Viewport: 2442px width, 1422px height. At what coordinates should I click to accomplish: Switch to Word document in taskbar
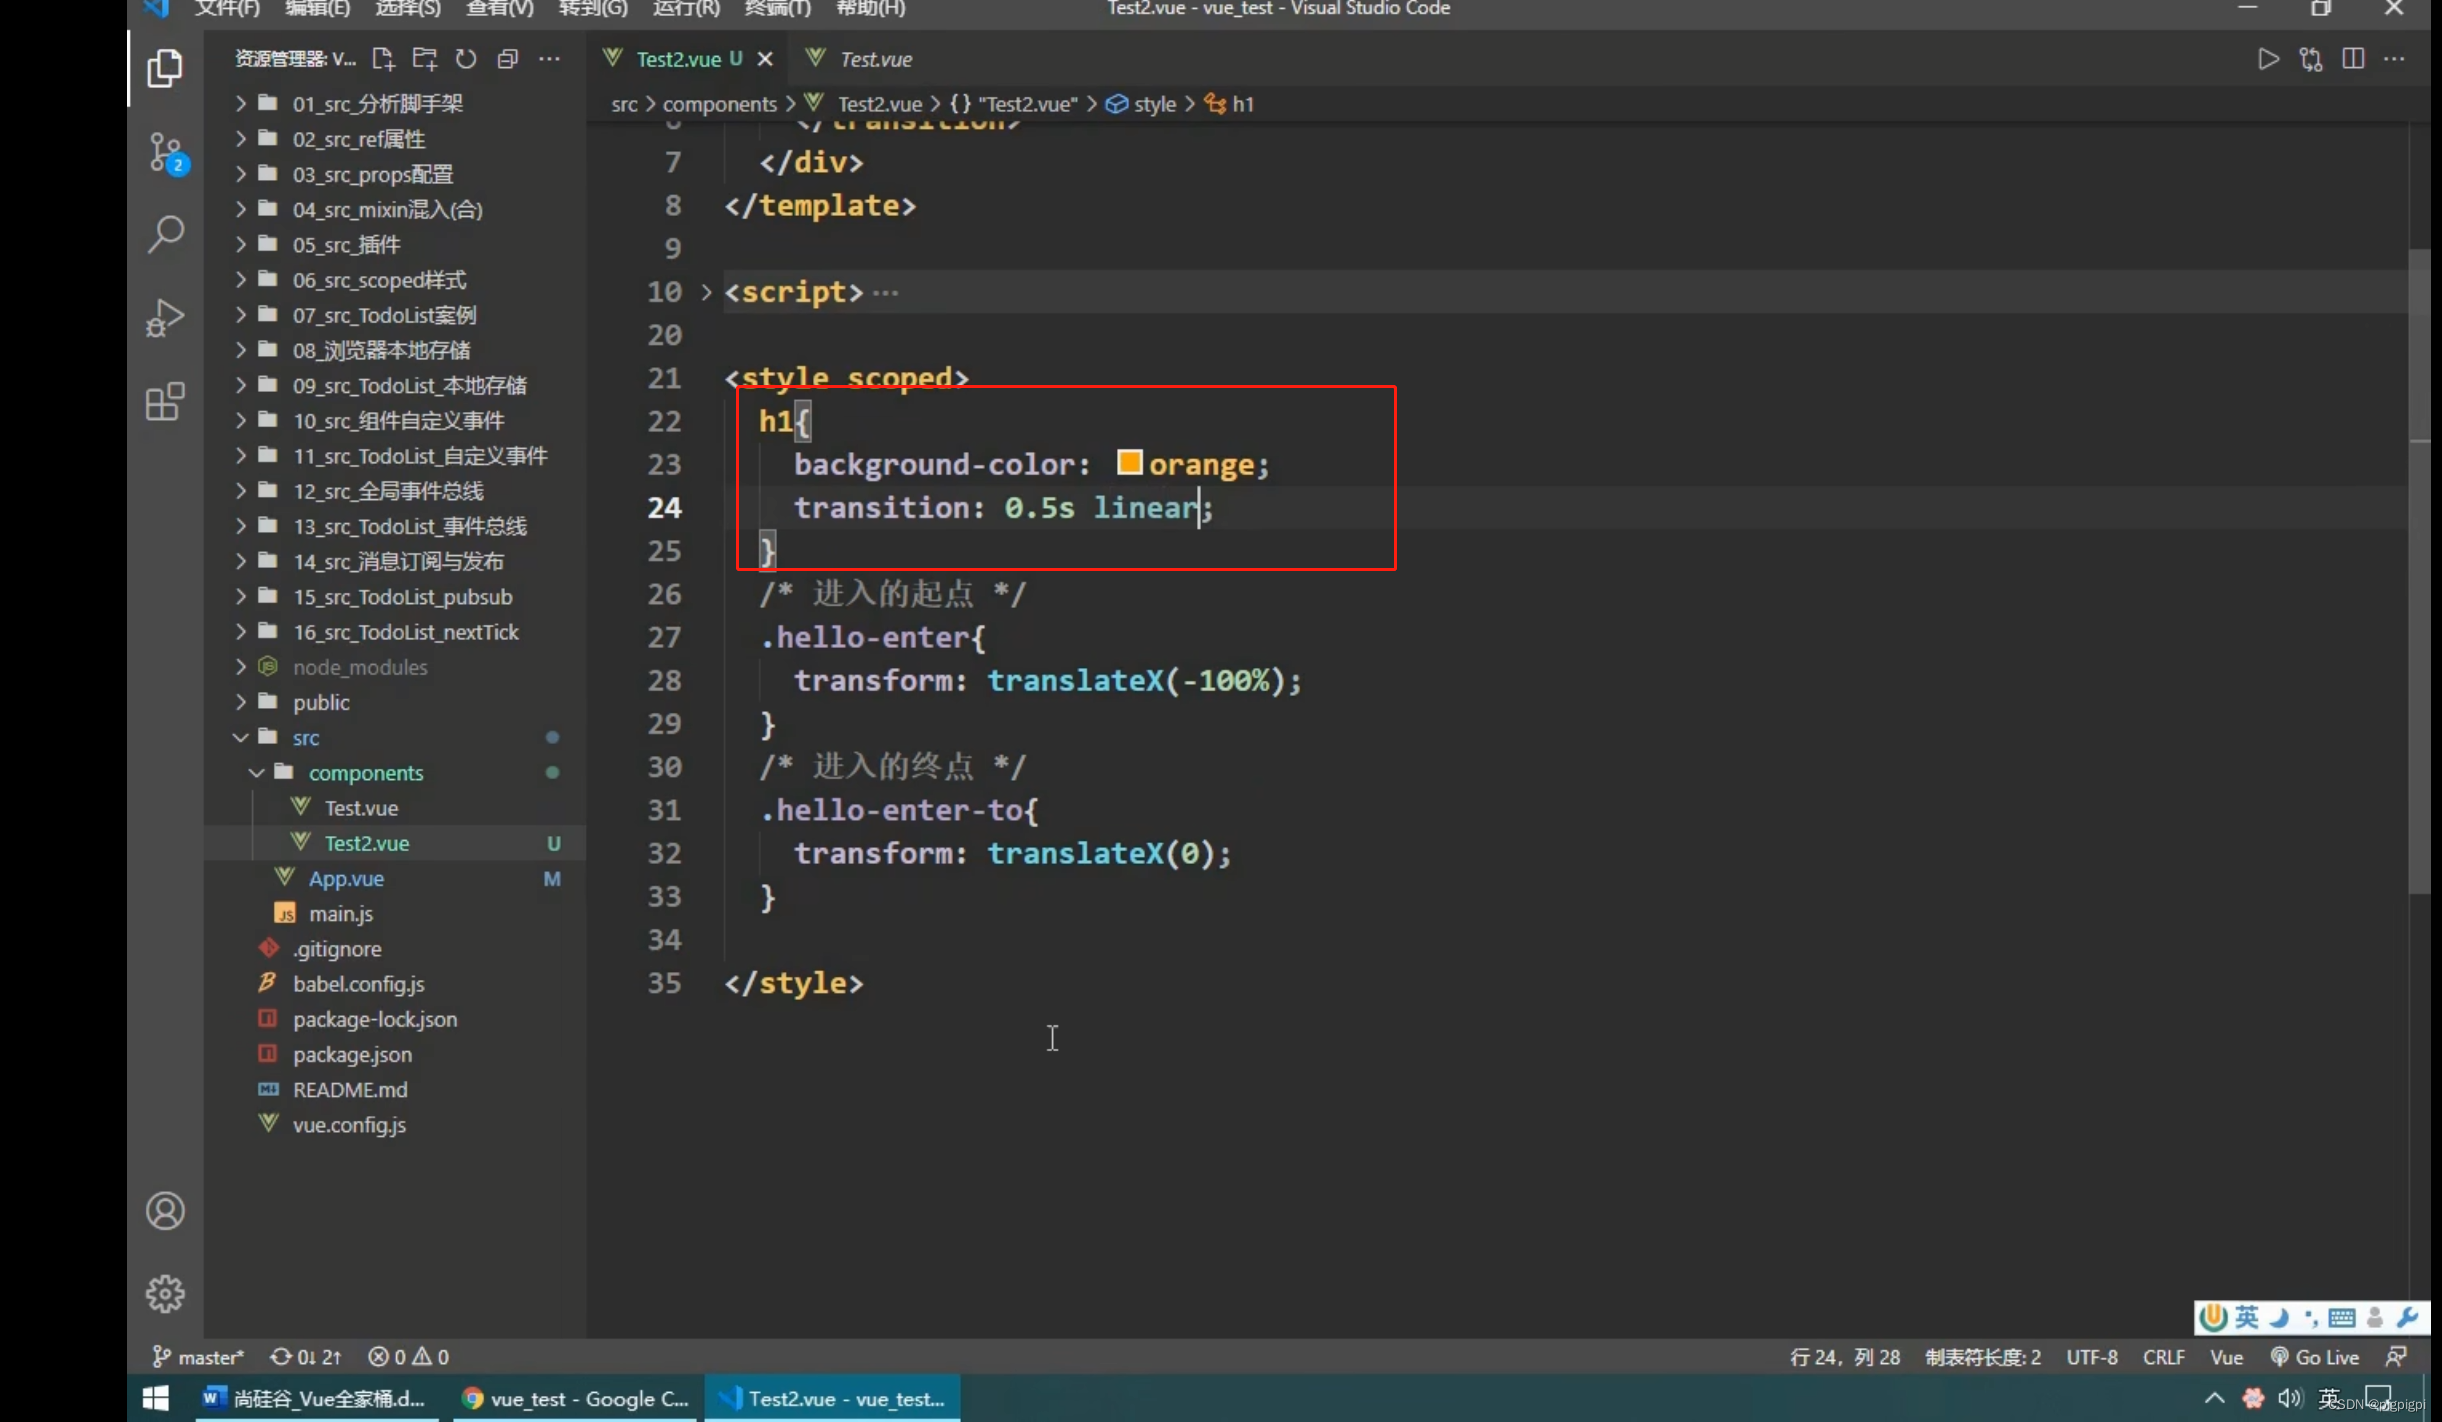coord(315,1399)
